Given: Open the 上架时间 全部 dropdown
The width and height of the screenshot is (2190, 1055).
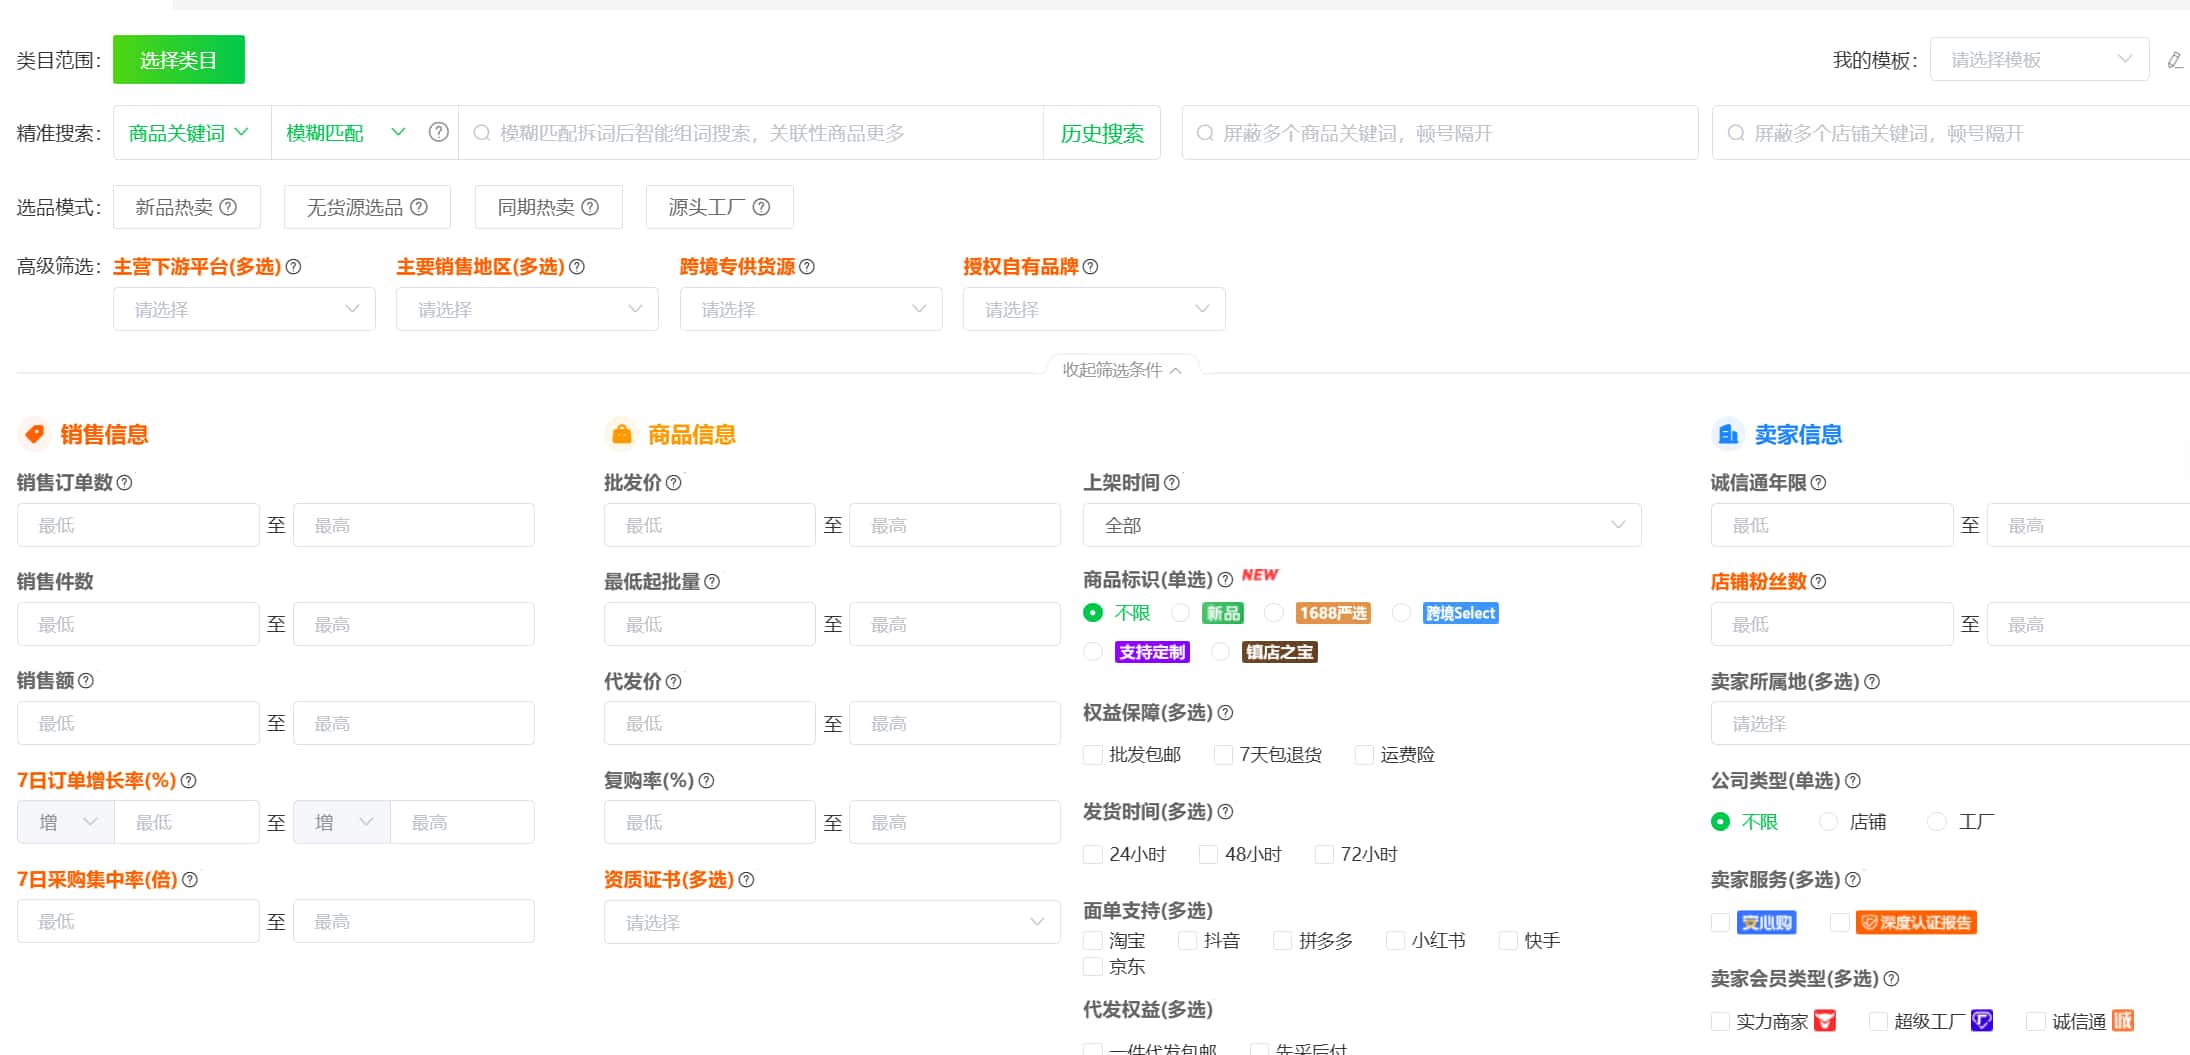Looking at the screenshot, I should pyautogui.click(x=1362, y=525).
